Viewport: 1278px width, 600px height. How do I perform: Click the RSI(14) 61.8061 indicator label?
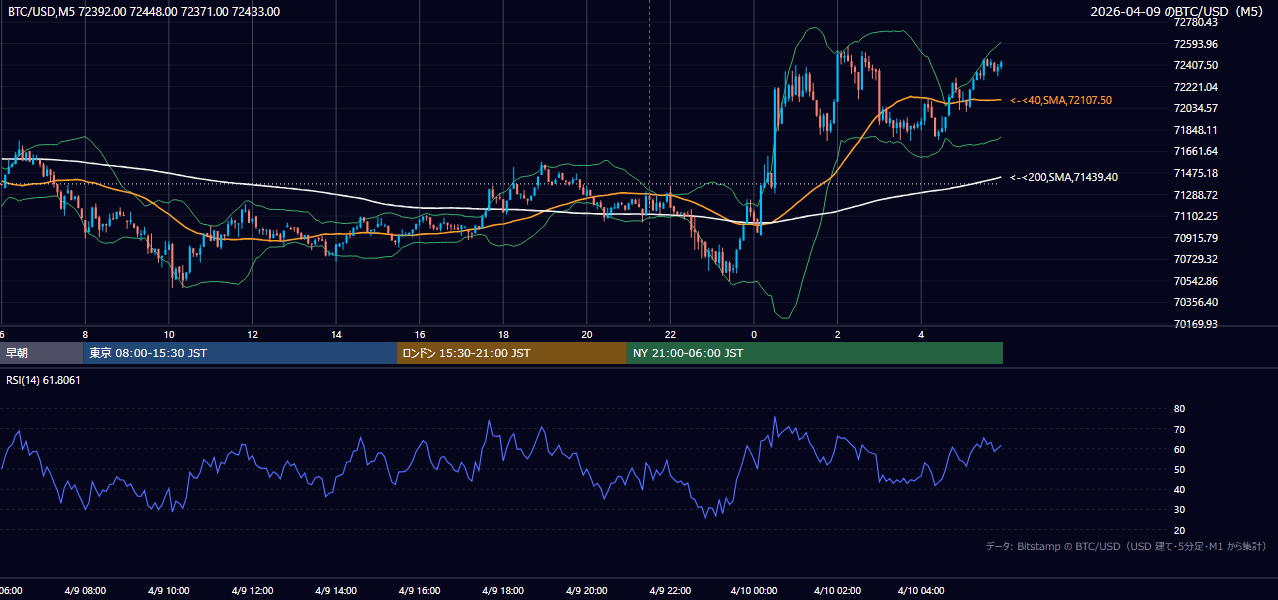44,380
